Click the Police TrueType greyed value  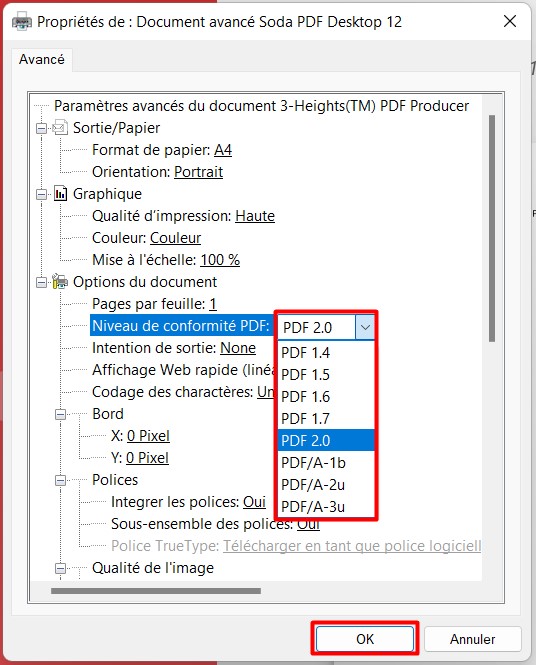[x=352, y=546]
